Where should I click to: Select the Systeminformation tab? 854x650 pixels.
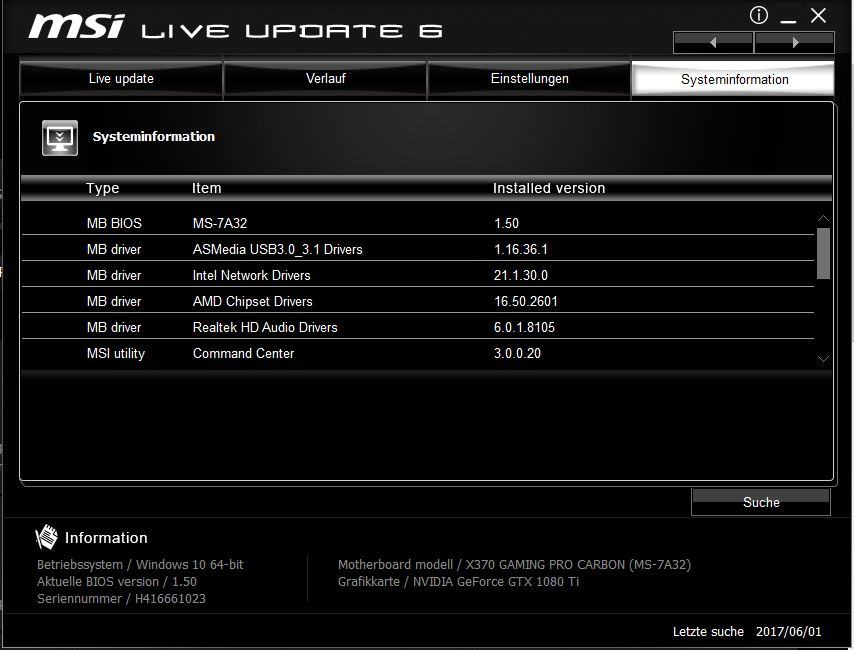(x=734, y=80)
